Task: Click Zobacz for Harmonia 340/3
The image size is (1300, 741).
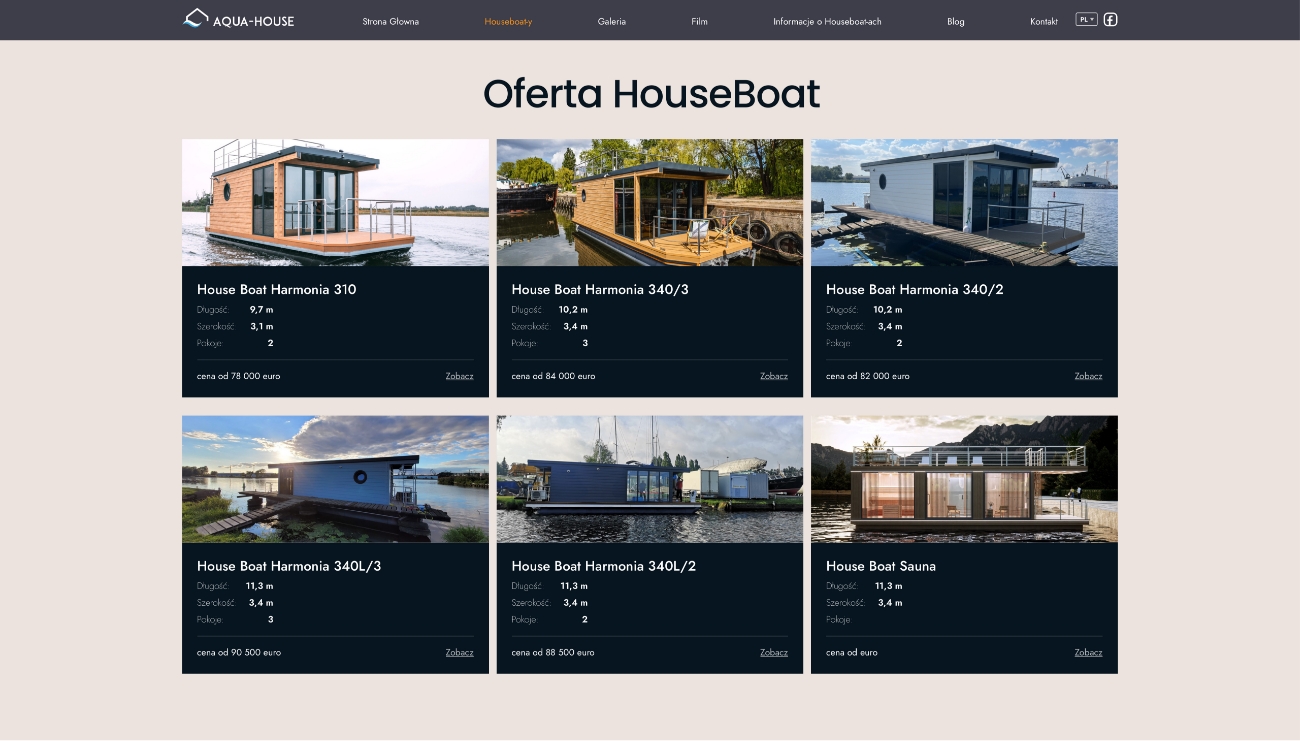Action: click(773, 376)
